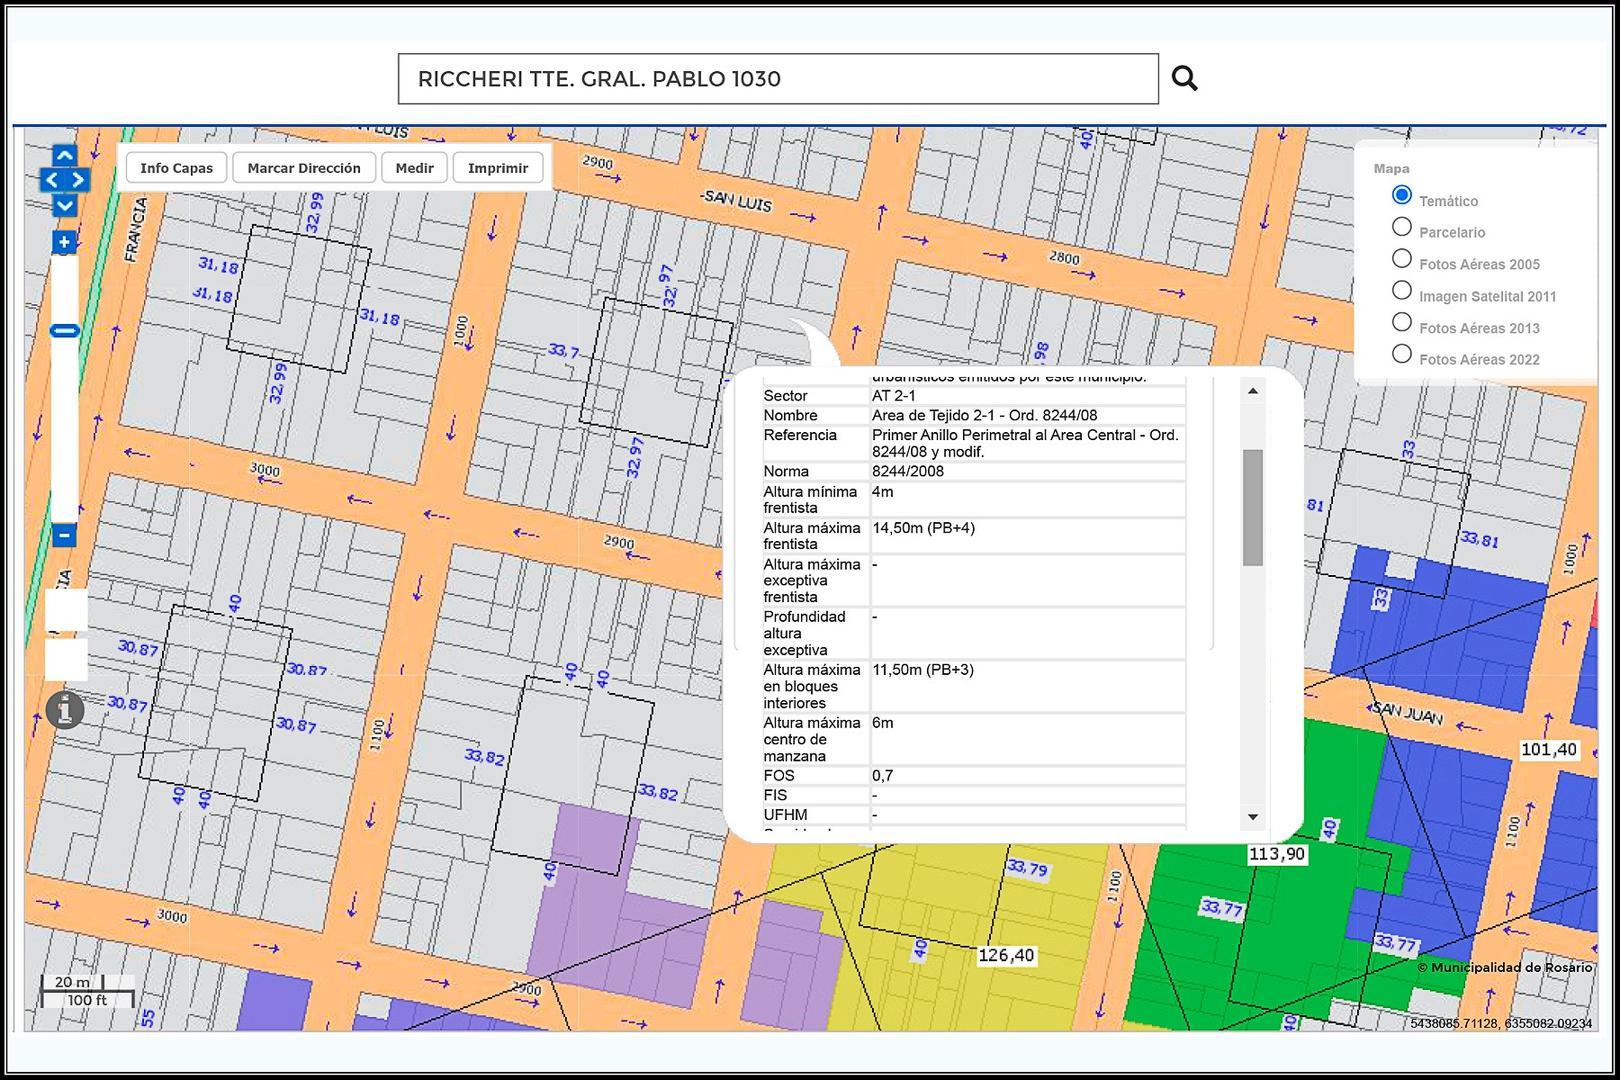The width and height of the screenshot is (1620, 1080).
Task: Click the zoom level slider handle
Action: [64, 331]
